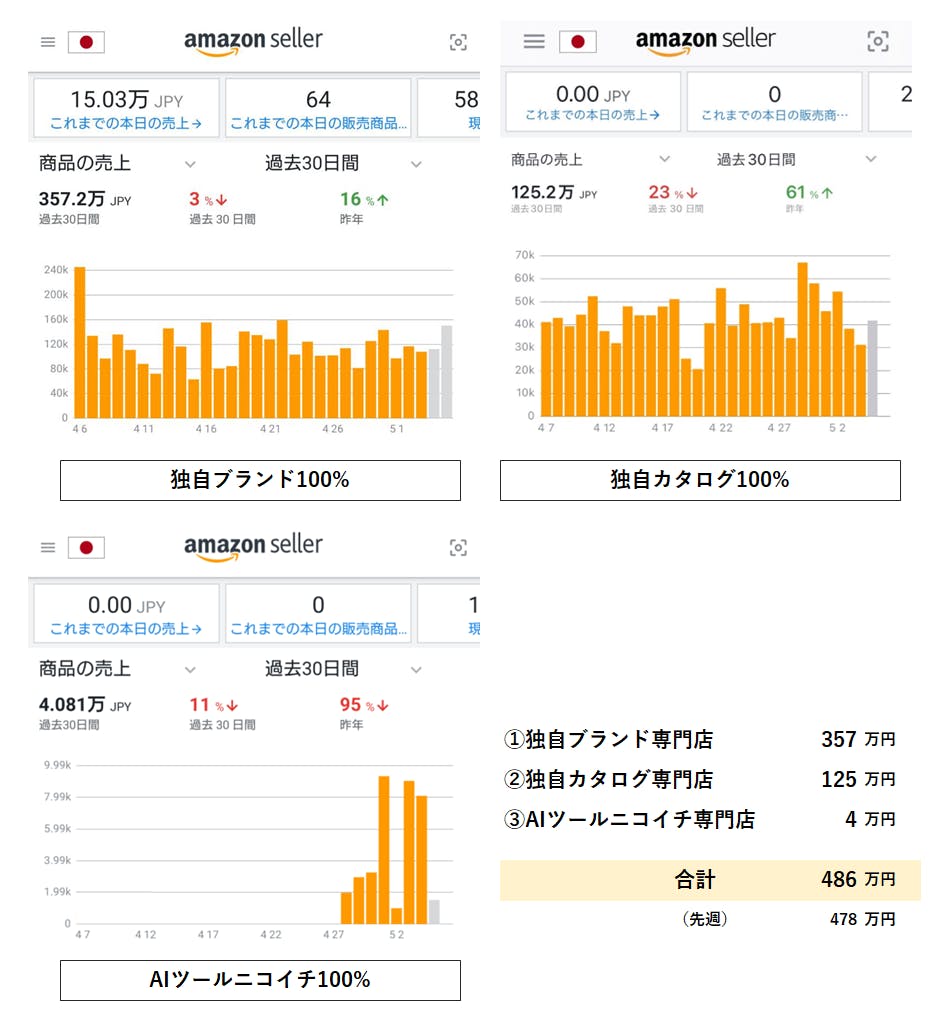Open これまでの本日の販売商品 link under 64
Viewport: 941px width, 1021px height.
click(x=318, y=124)
